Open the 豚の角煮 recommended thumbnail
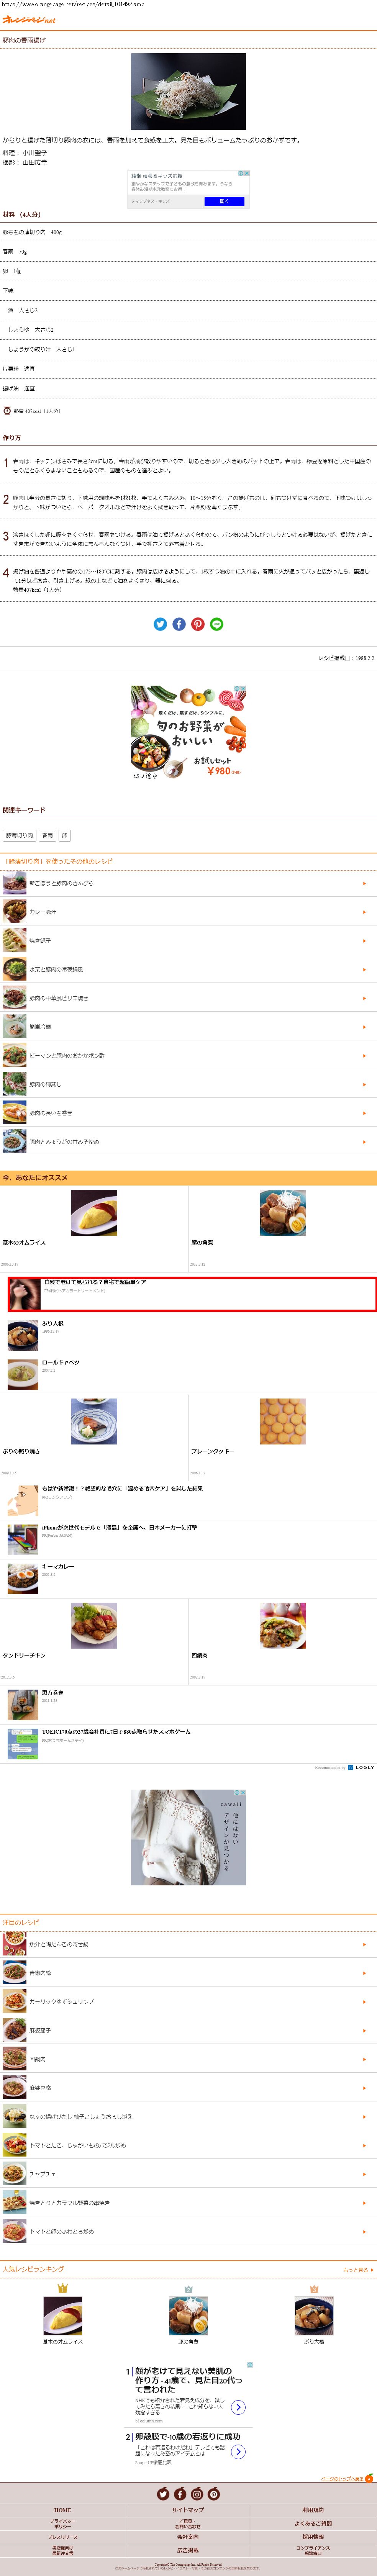This screenshot has width=377, height=2576. tap(283, 1213)
